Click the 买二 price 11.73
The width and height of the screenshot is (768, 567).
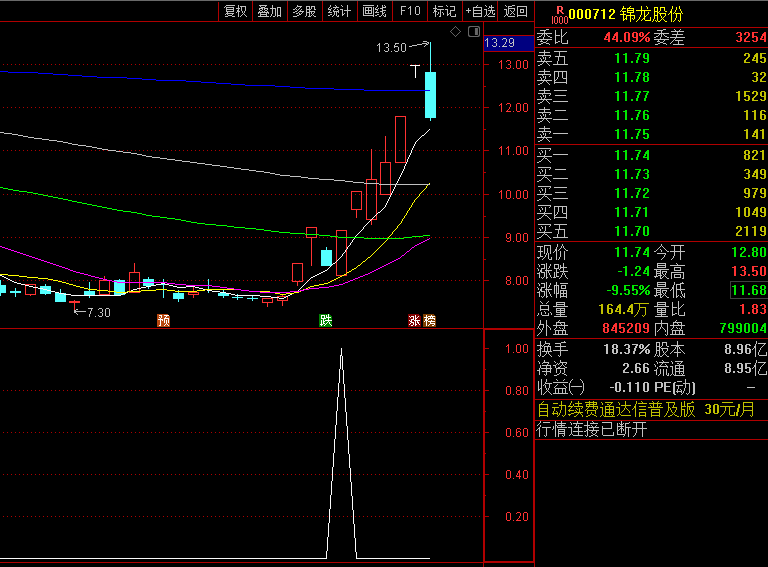click(x=632, y=175)
